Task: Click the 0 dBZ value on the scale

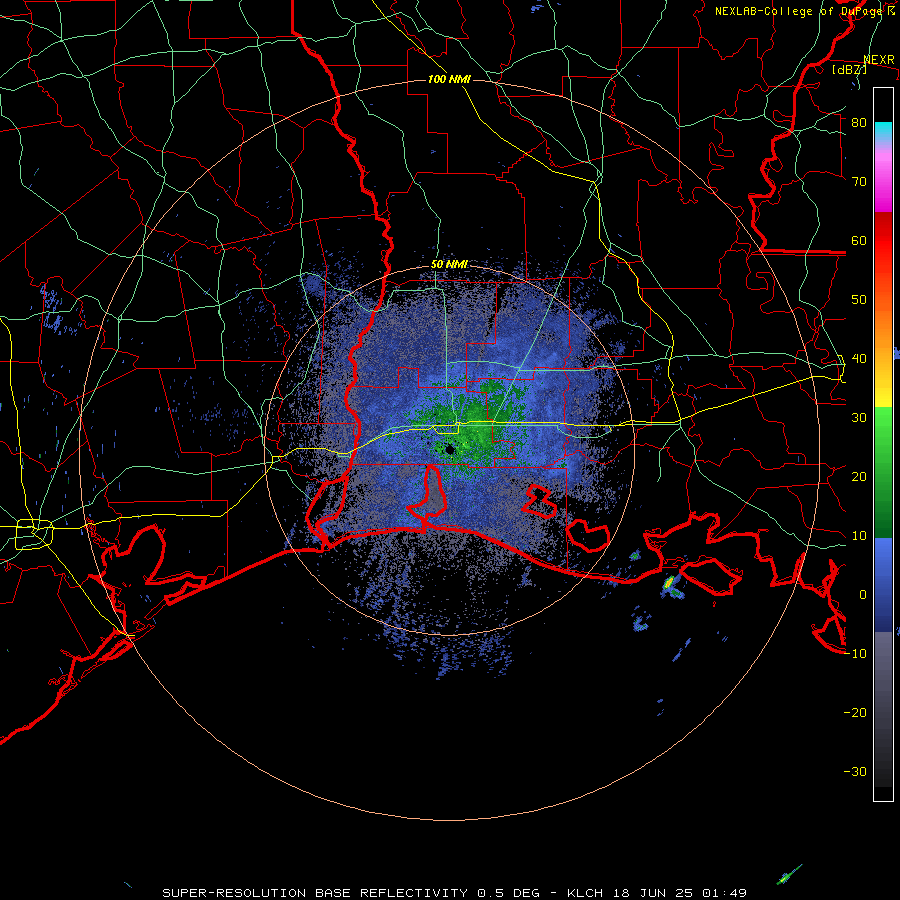Action: [x=863, y=595]
